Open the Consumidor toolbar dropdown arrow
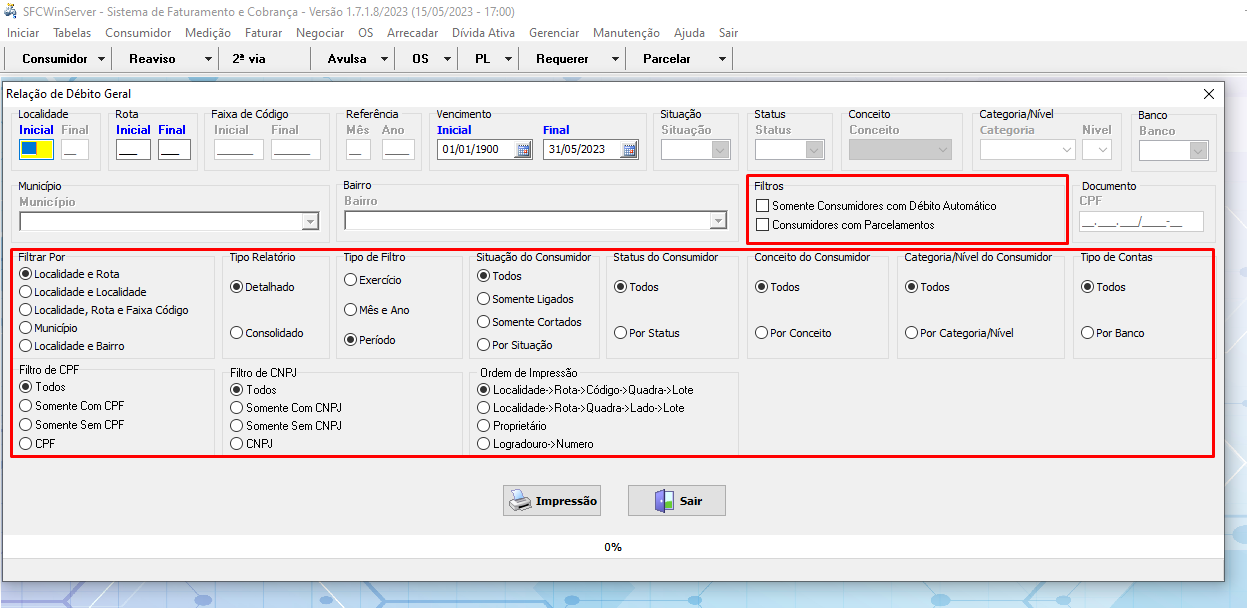Screen dimensions: 1247x608 tap(104, 59)
